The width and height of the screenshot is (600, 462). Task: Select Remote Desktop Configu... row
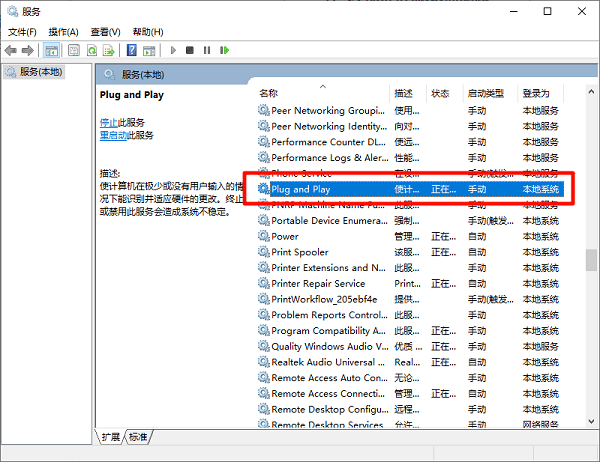(x=410, y=409)
